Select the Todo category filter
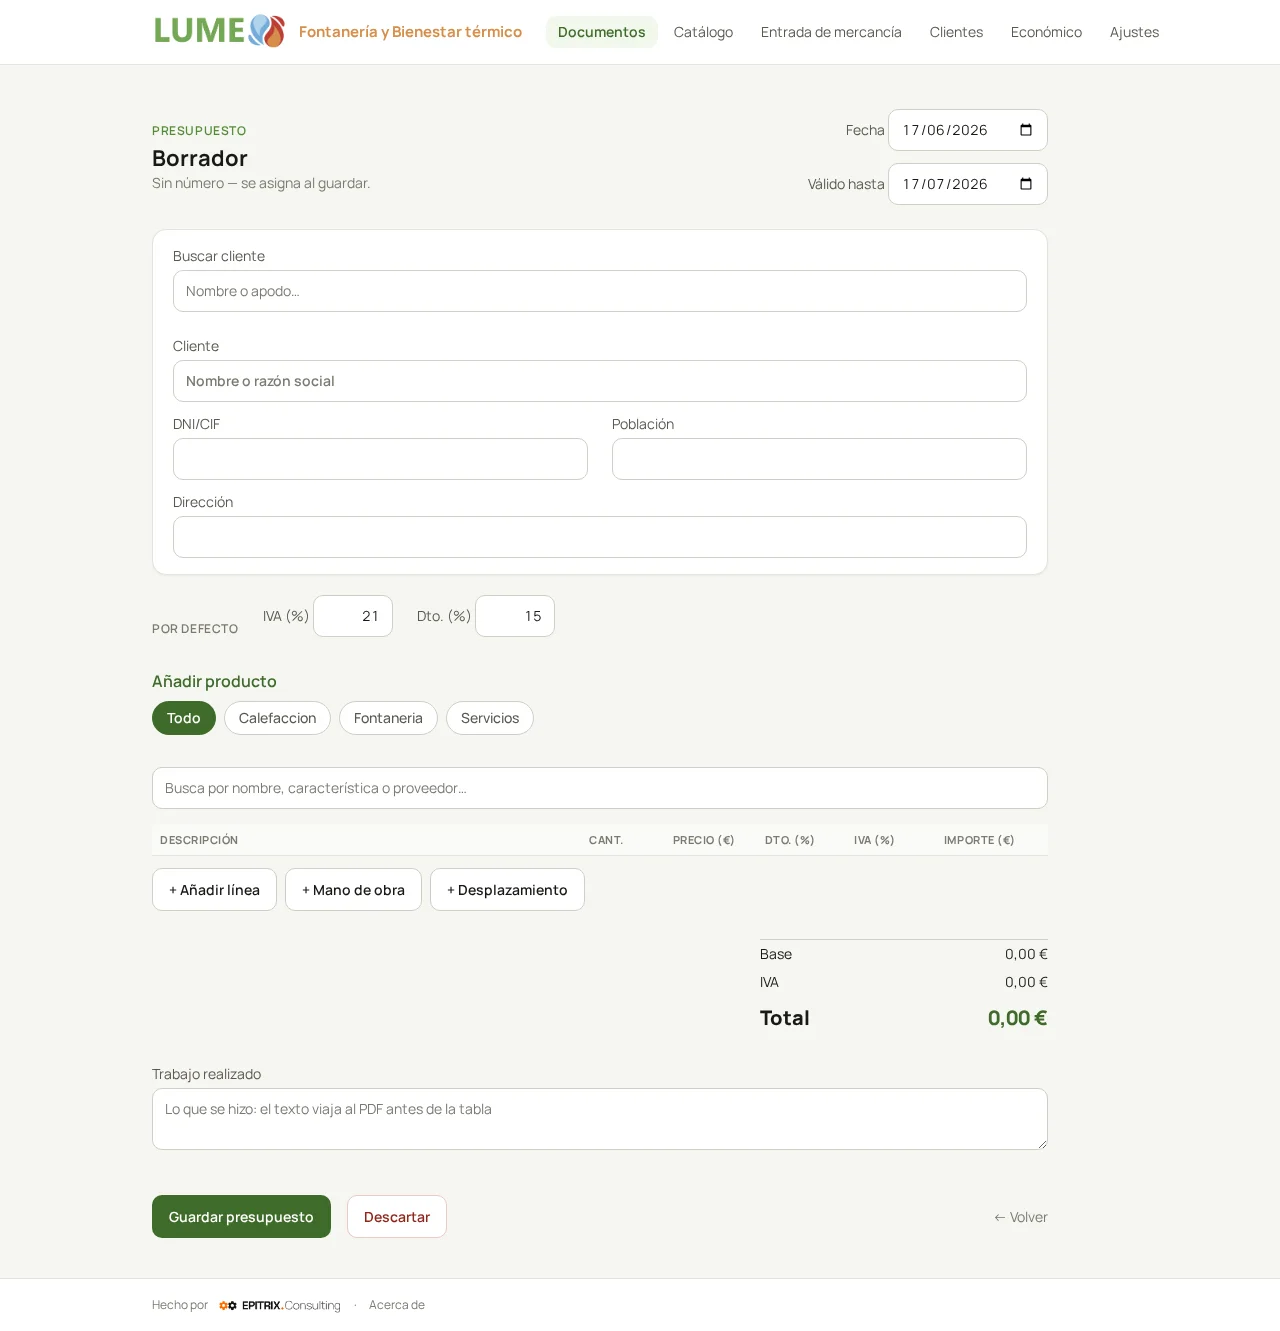1280x1331 pixels. [184, 718]
